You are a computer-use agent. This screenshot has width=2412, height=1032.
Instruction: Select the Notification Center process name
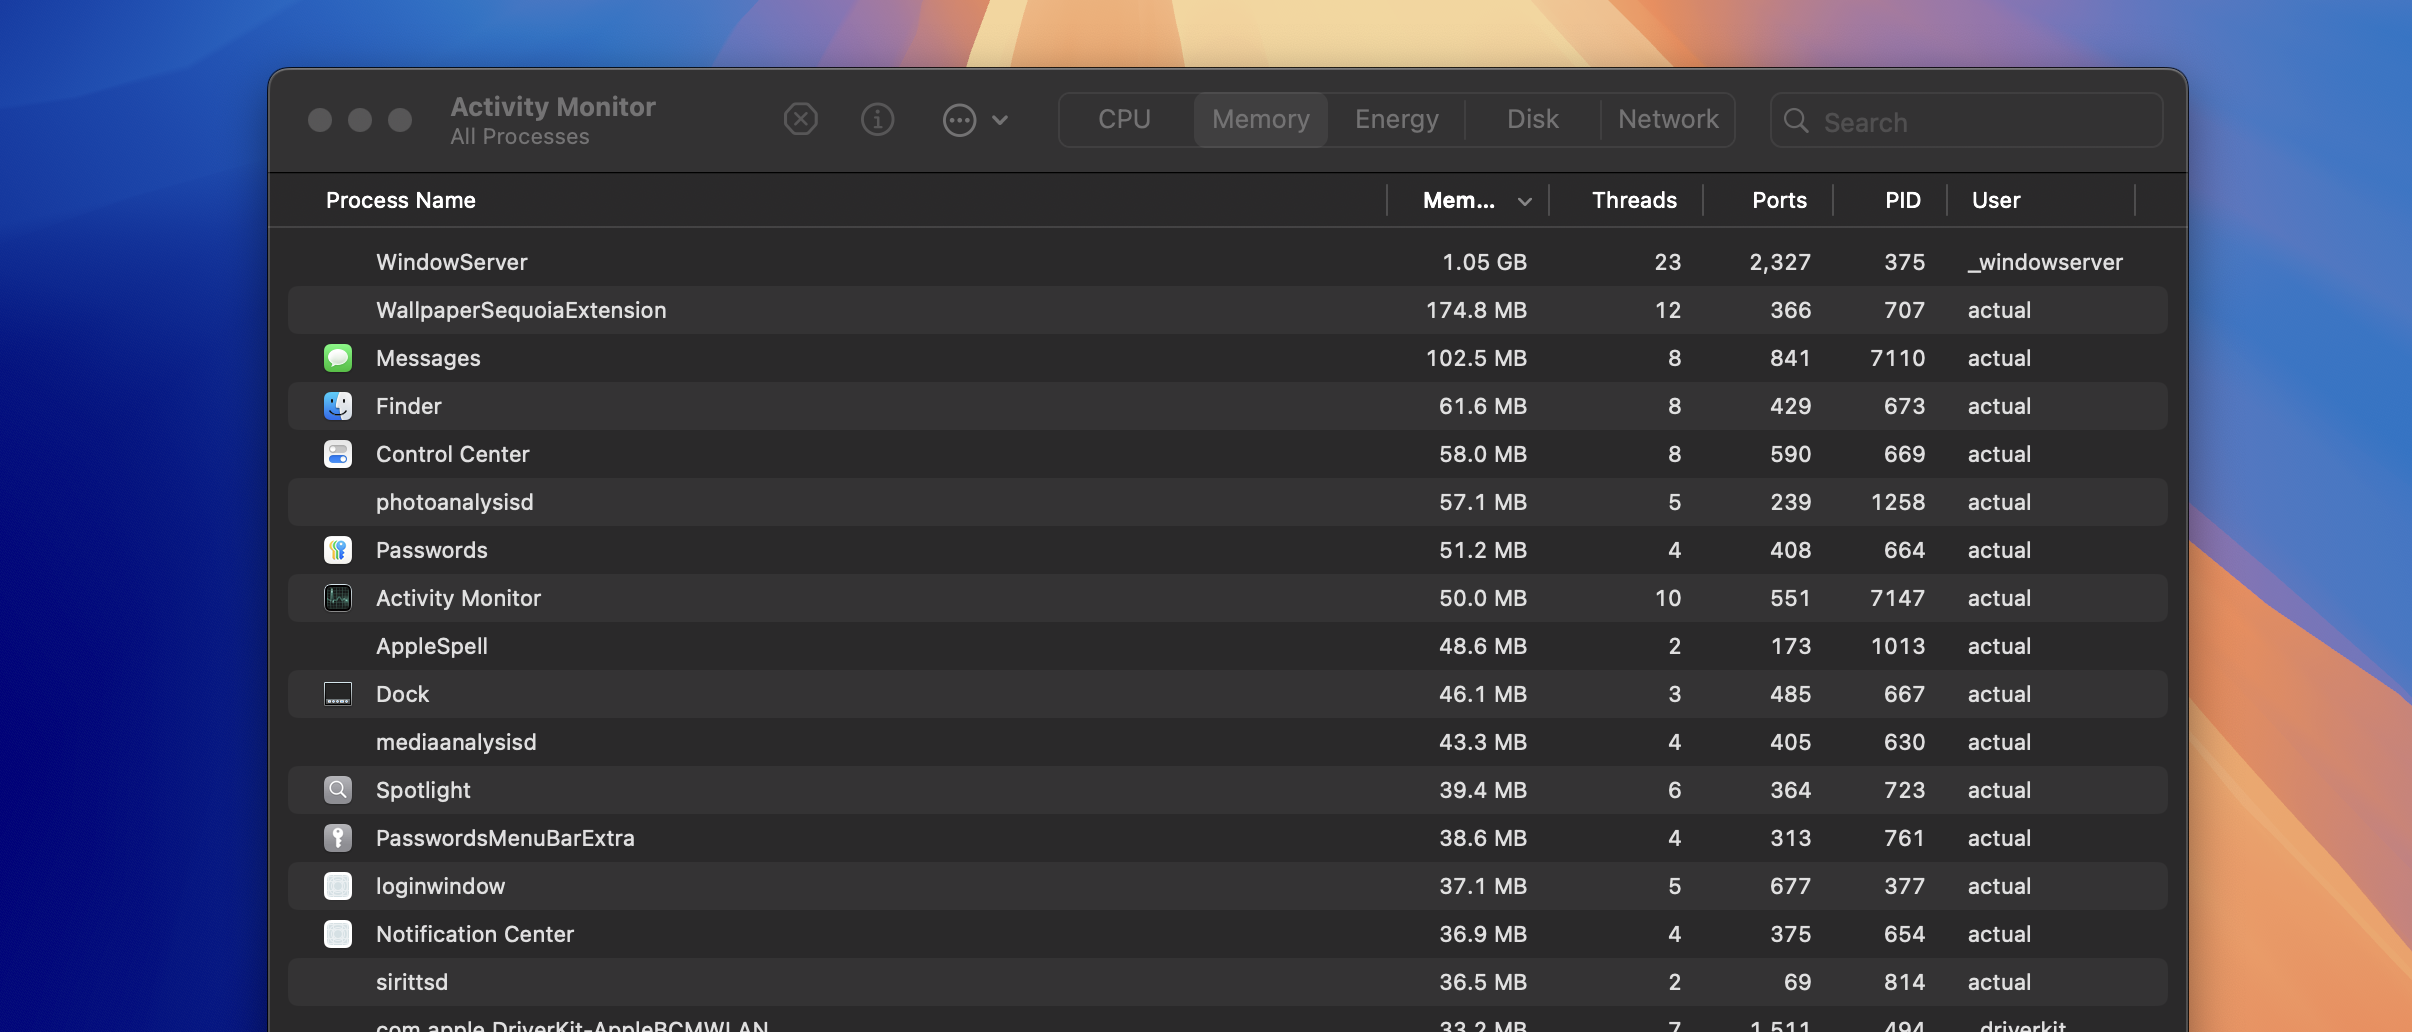(x=475, y=934)
